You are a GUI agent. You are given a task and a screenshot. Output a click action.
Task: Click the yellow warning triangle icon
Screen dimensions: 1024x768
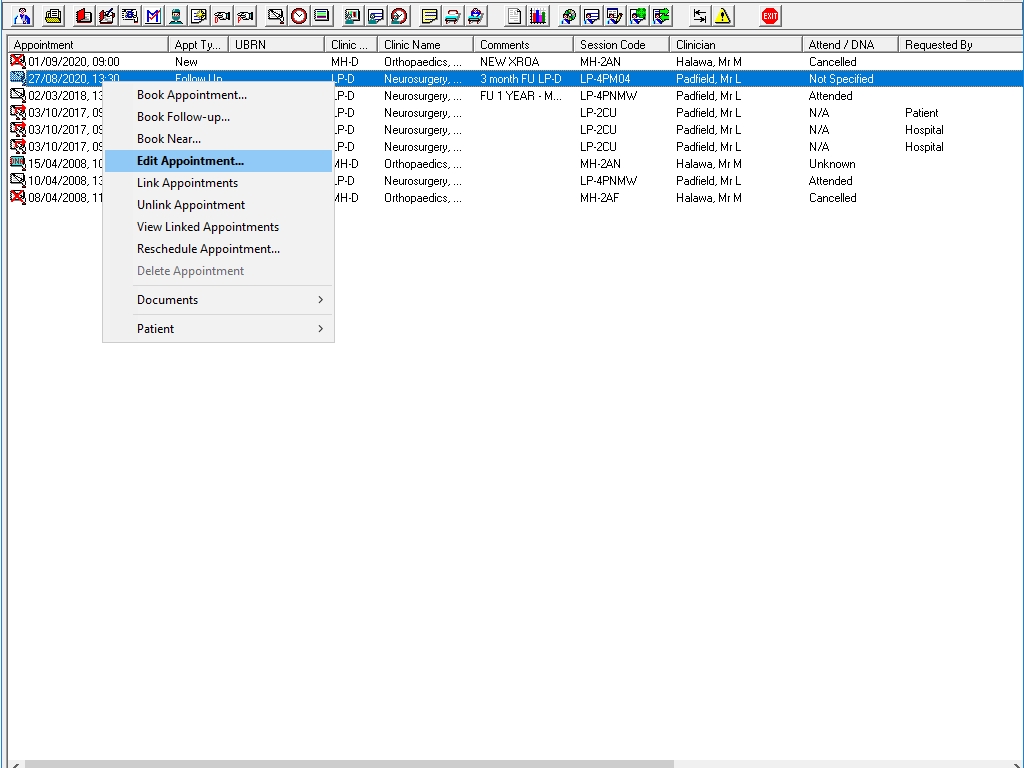coord(723,16)
